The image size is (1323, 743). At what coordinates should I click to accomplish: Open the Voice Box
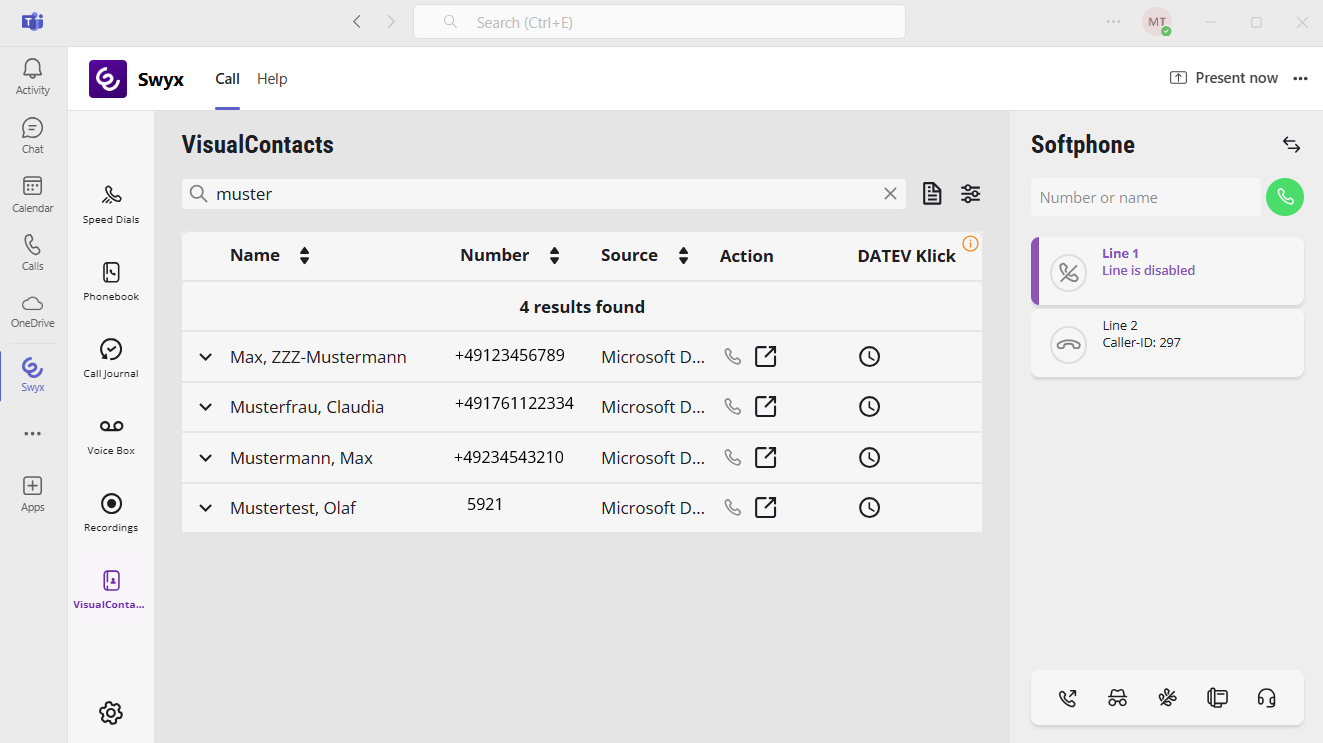coord(111,434)
